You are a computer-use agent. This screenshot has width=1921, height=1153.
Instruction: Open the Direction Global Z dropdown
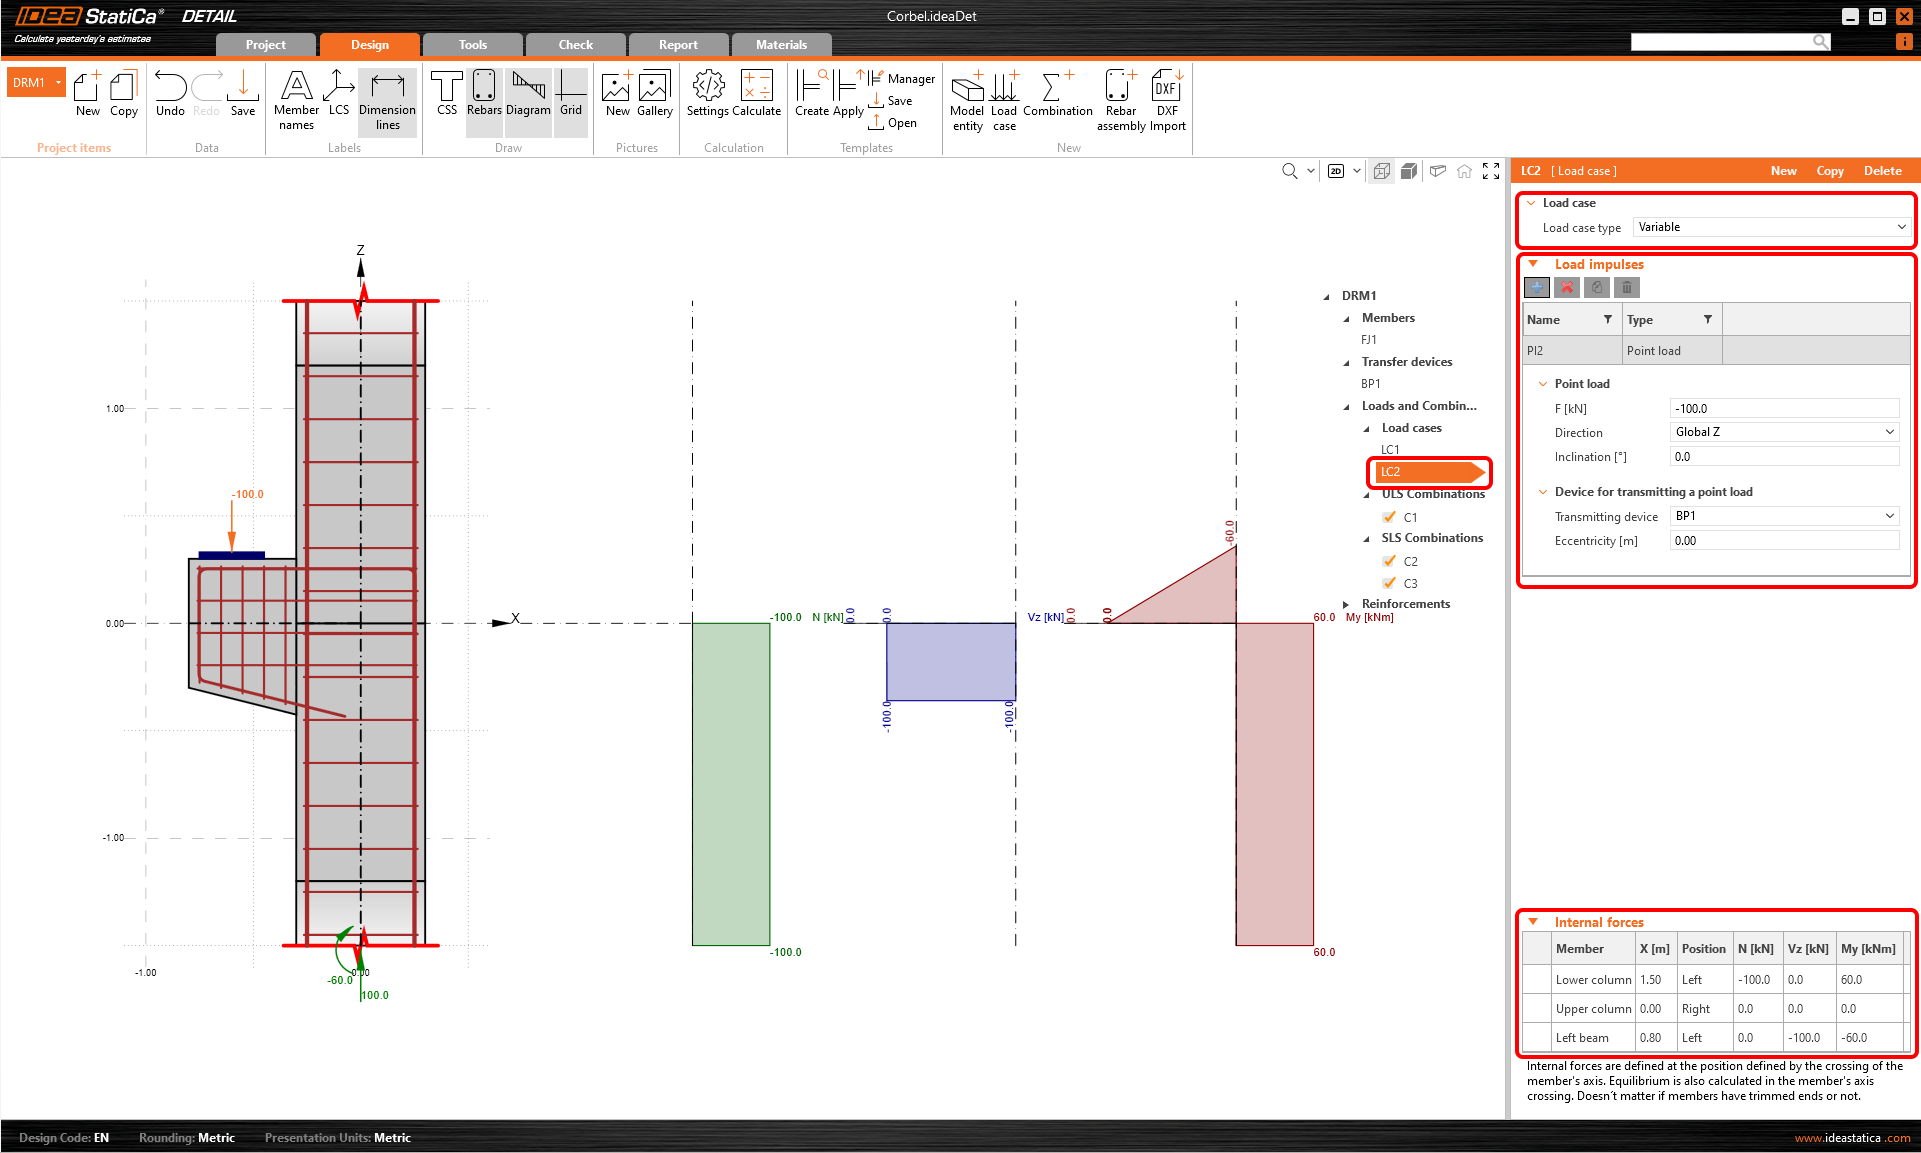tap(1784, 432)
